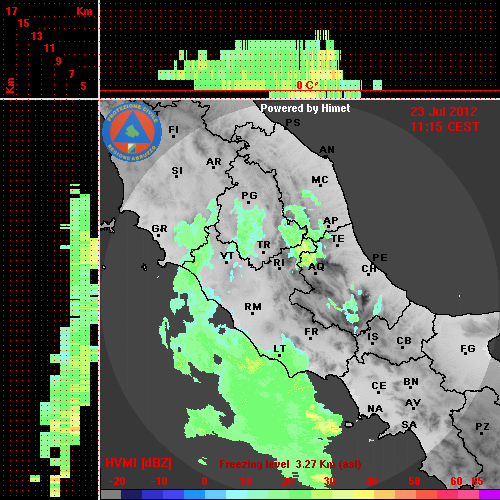This screenshot has height=500, width=500.
Task: Click the FI city label on map
Action: pos(173,130)
